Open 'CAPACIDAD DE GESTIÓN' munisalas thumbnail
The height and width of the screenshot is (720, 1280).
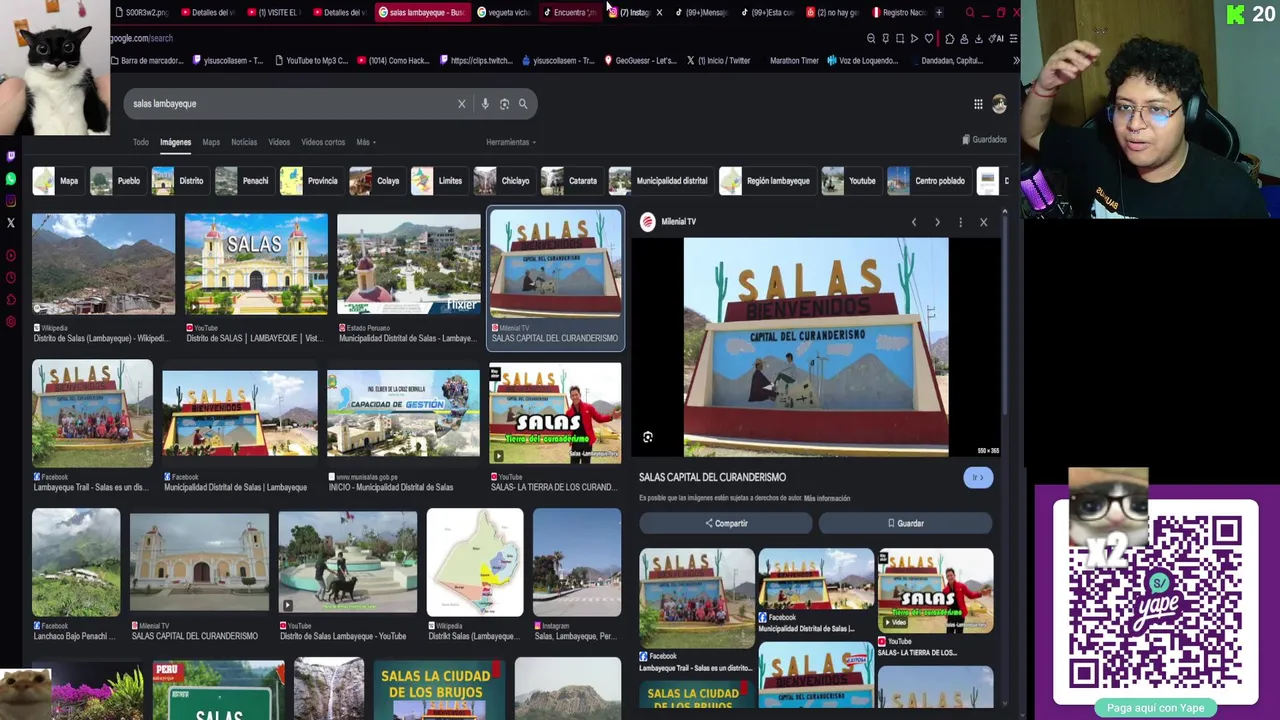click(403, 413)
